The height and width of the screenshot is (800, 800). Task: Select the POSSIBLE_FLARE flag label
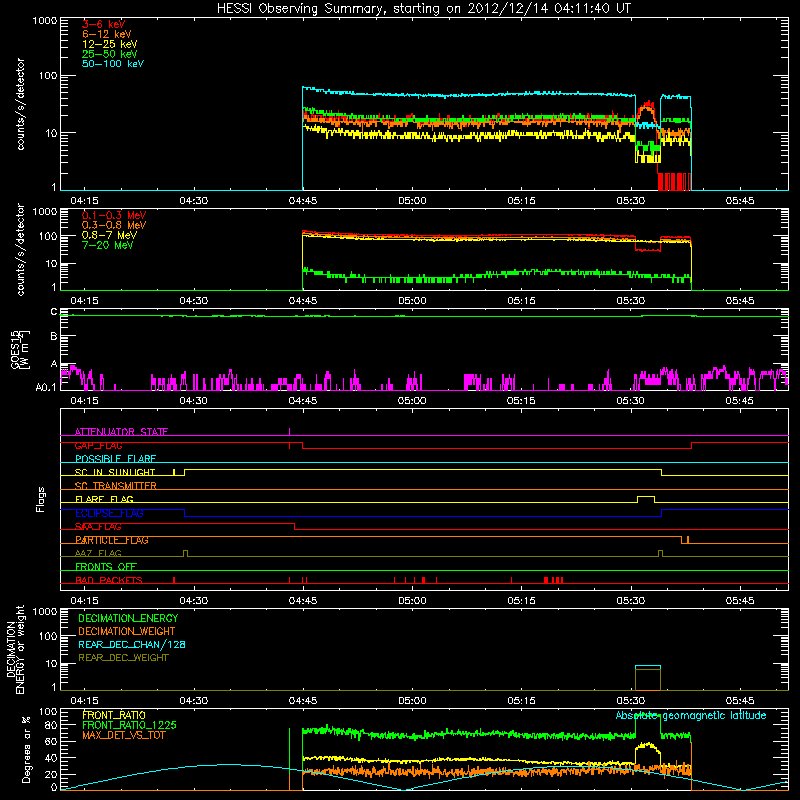pyautogui.click(x=115, y=459)
